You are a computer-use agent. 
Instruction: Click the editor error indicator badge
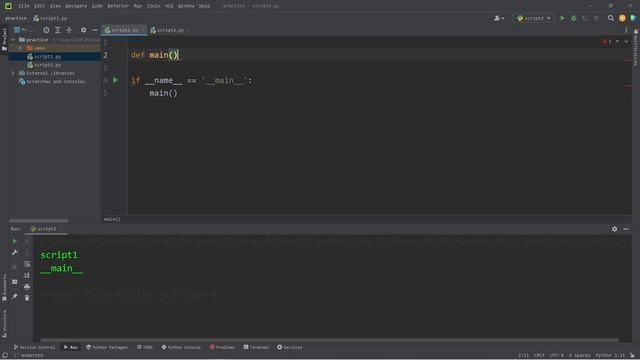(x=607, y=42)
